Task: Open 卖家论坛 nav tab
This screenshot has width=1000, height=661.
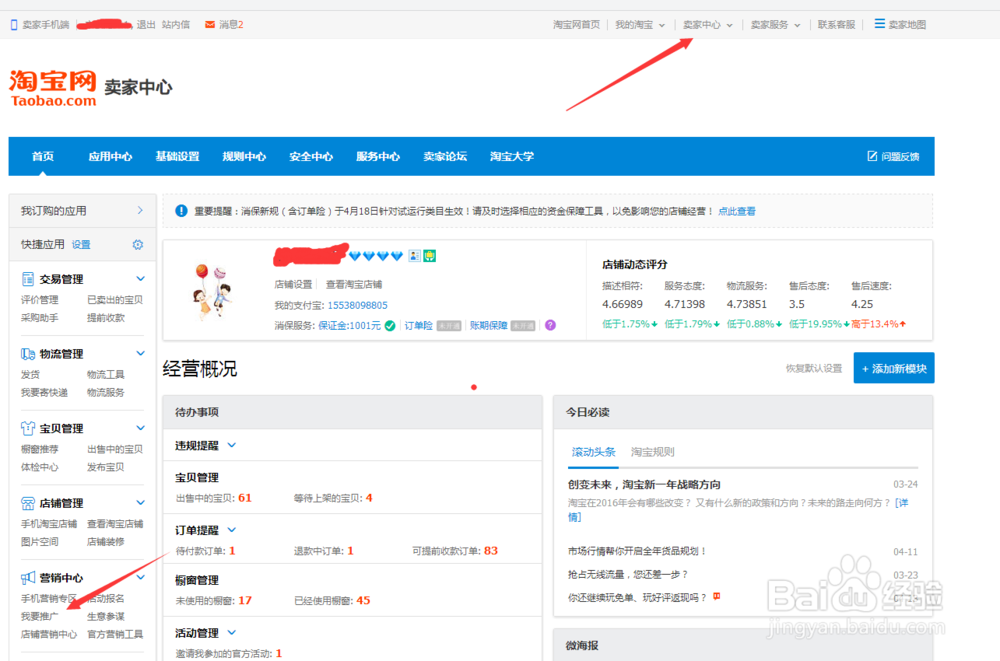Action: point(445,156)
